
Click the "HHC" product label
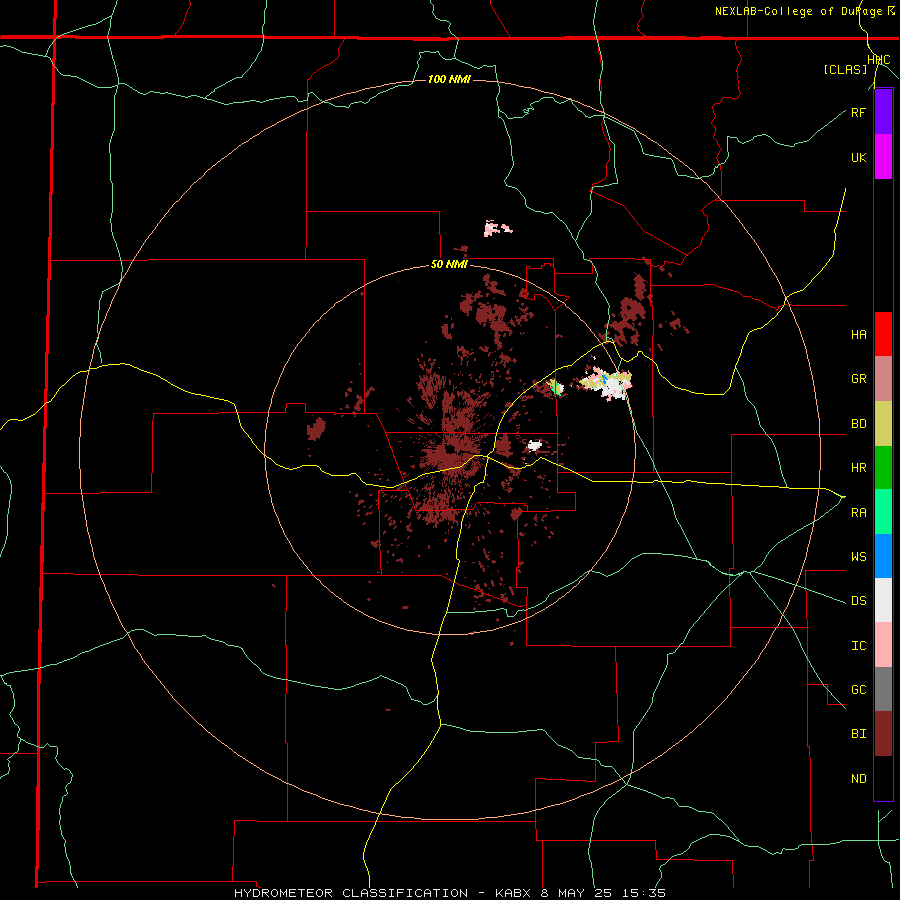tap(879, 60)
